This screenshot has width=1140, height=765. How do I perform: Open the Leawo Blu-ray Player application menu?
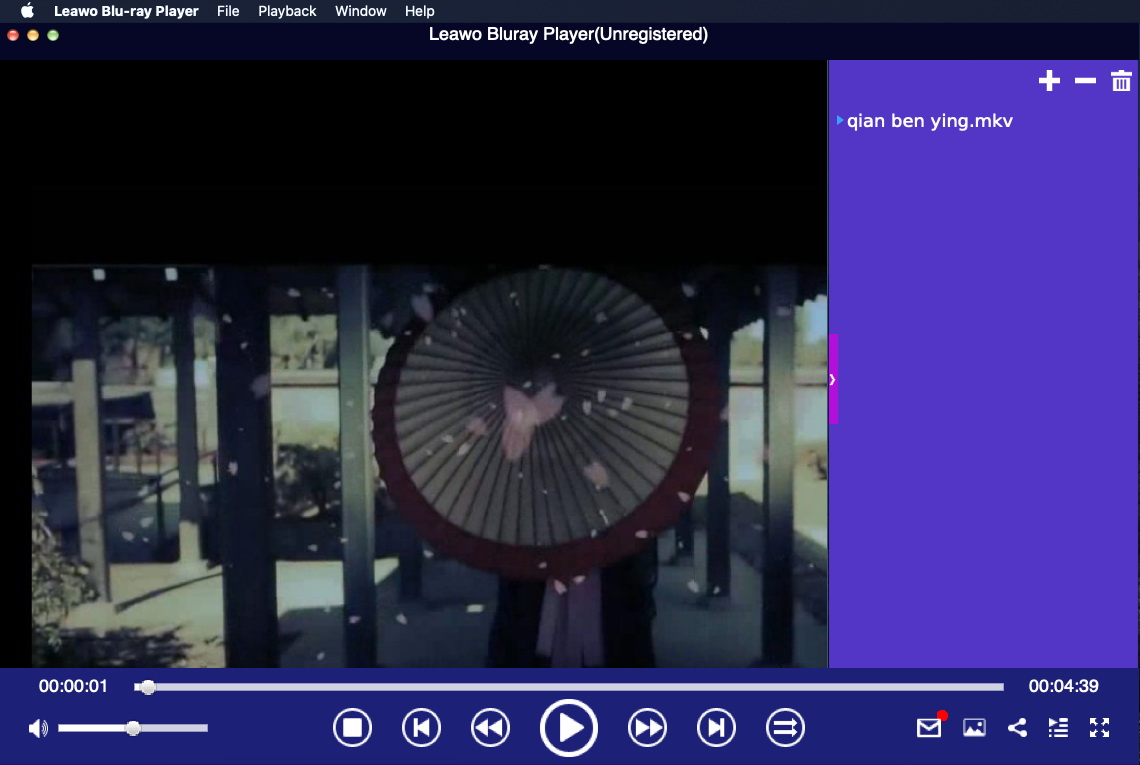pos(126,11)
